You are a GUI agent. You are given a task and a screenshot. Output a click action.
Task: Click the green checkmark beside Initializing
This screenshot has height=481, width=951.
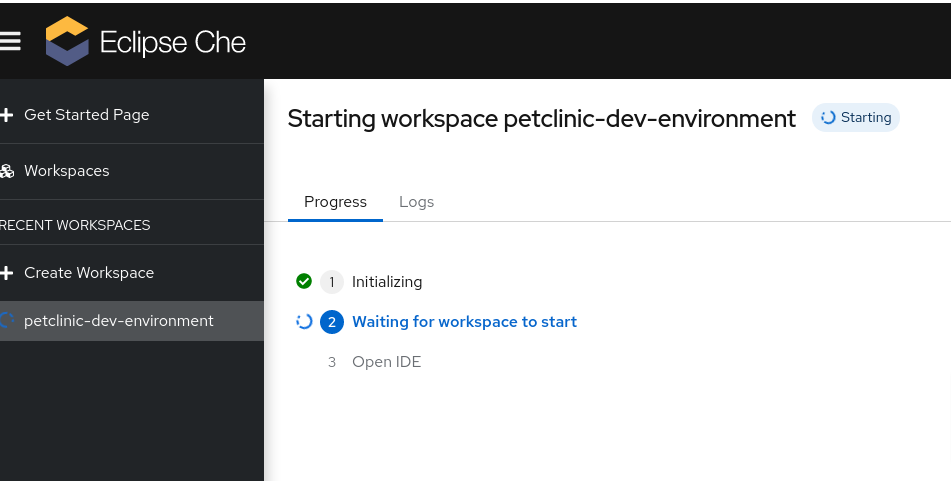click(x=304, y=281)
